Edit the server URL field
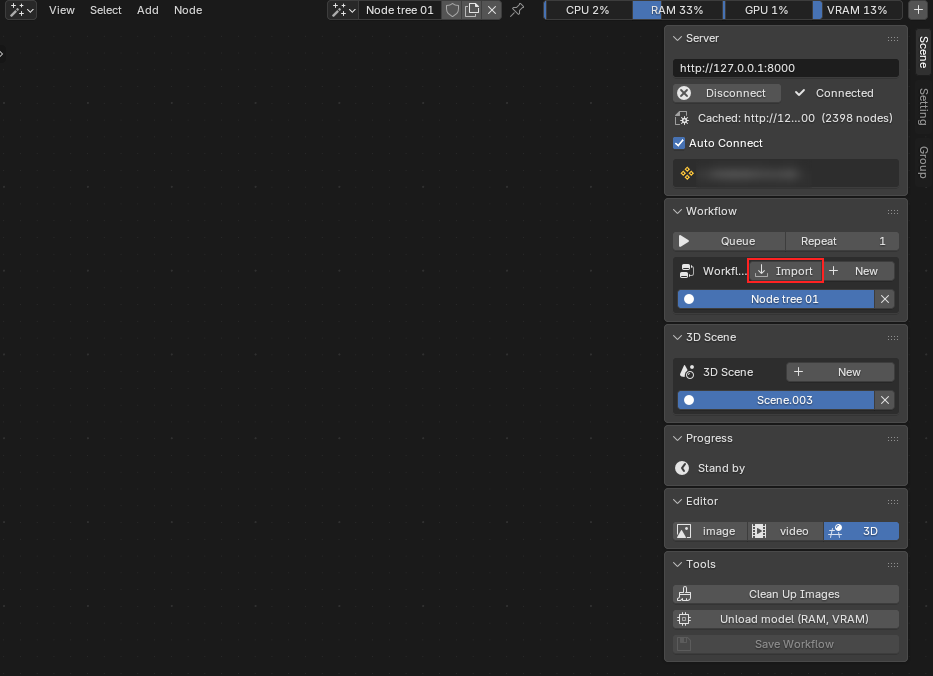 click(x=785, y=68)
